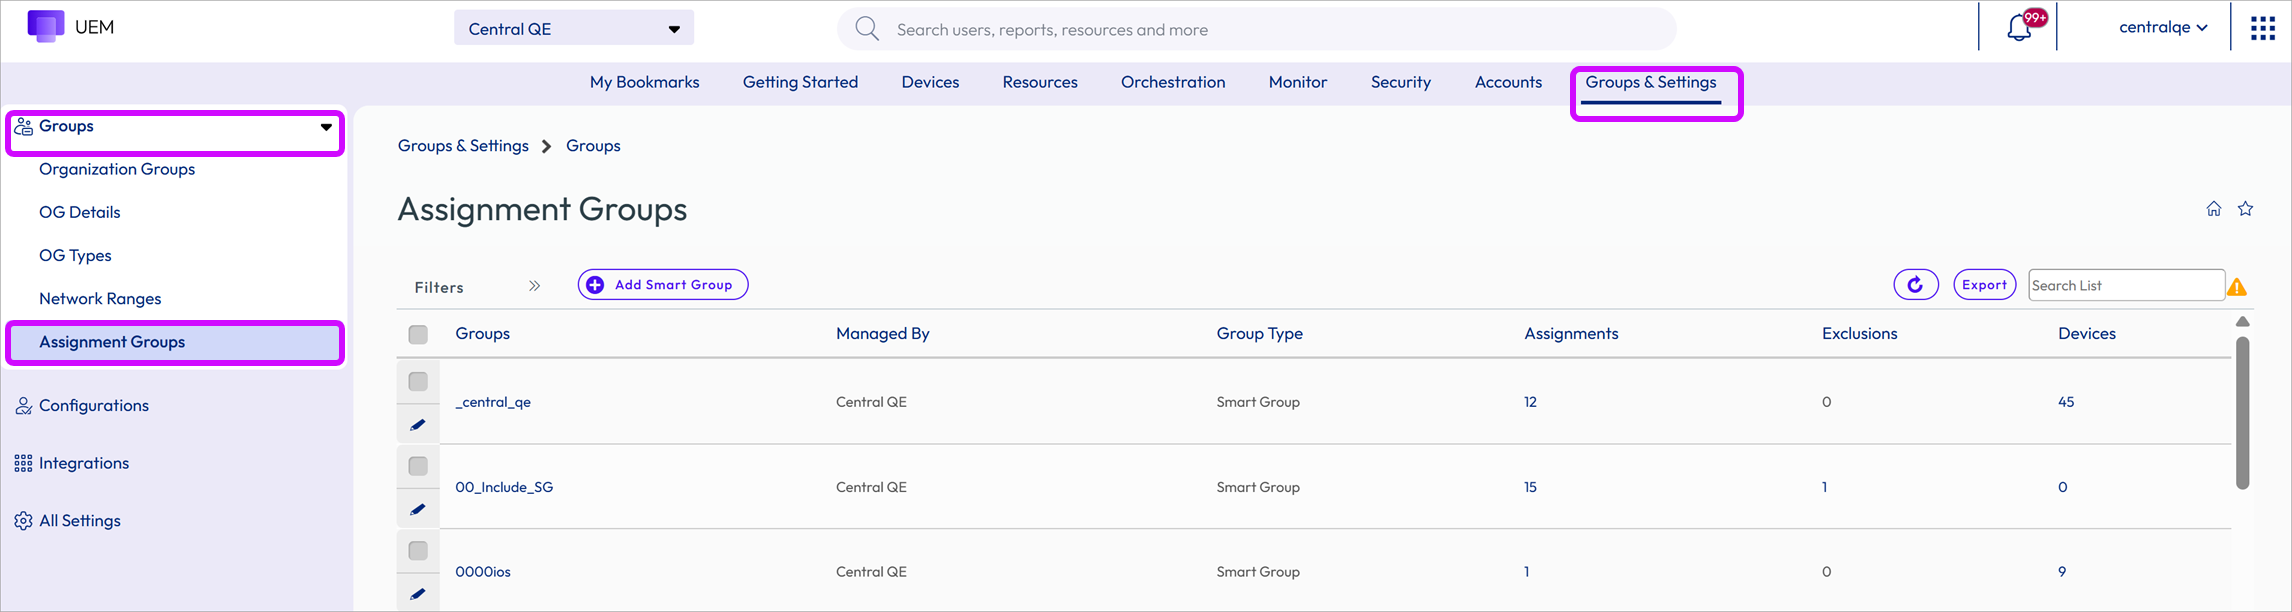Image resolution: width=2292 pixels, height=612 pixels.
Task: Open OG Details in sidebar
Action: point(80,212)
